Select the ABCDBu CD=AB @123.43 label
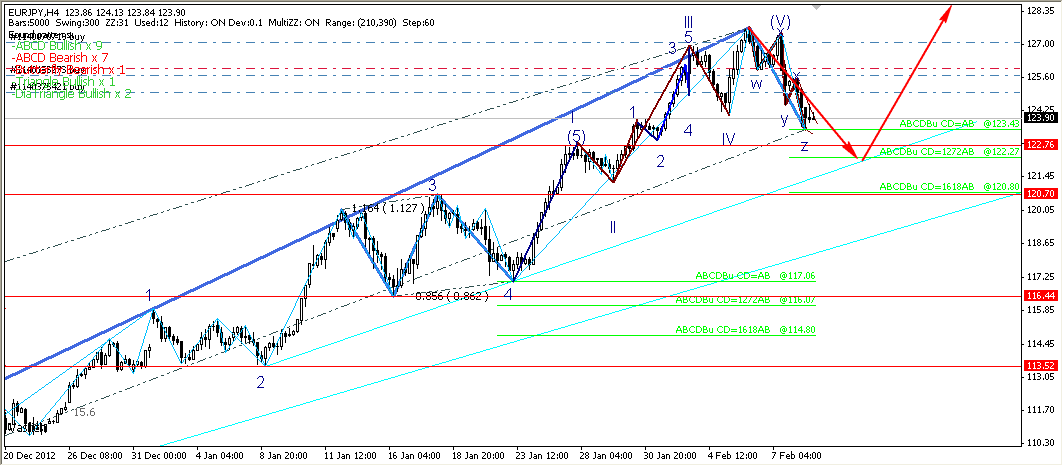The image size is (1063, 466). (x=958, y=124)
